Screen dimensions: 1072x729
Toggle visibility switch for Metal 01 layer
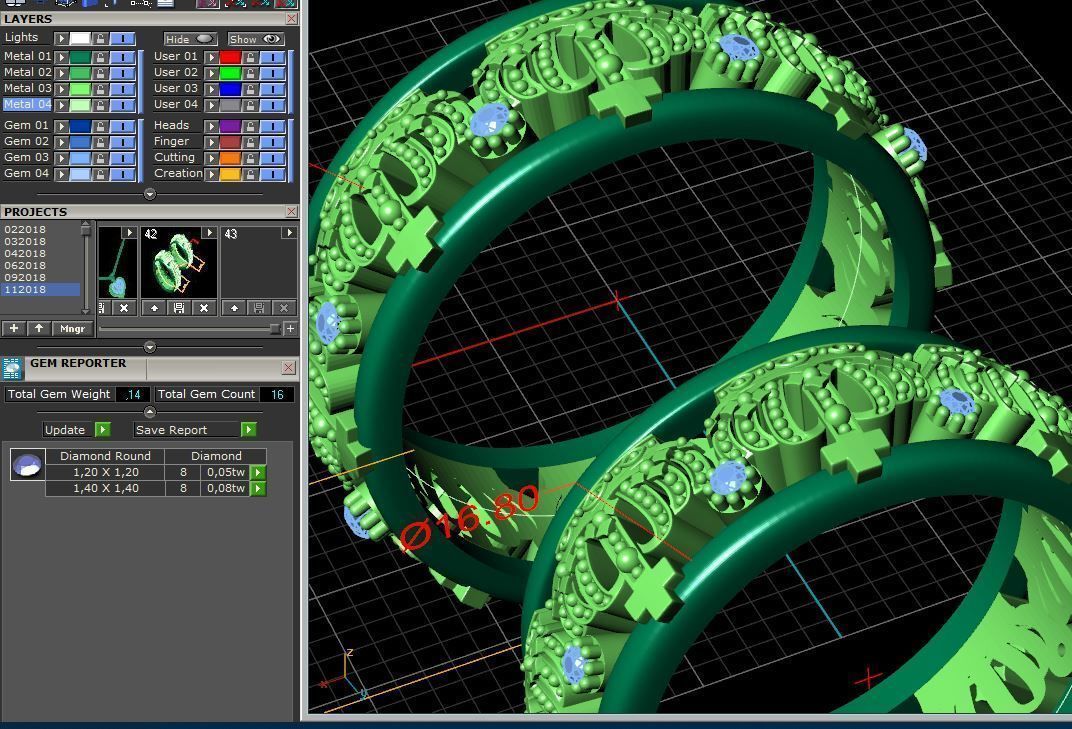click(123, 57)
